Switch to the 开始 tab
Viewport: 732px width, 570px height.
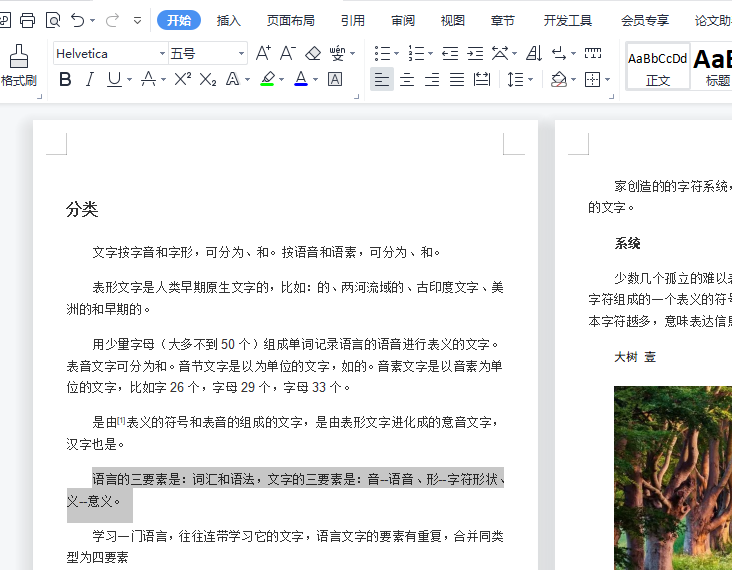(179, 21)
